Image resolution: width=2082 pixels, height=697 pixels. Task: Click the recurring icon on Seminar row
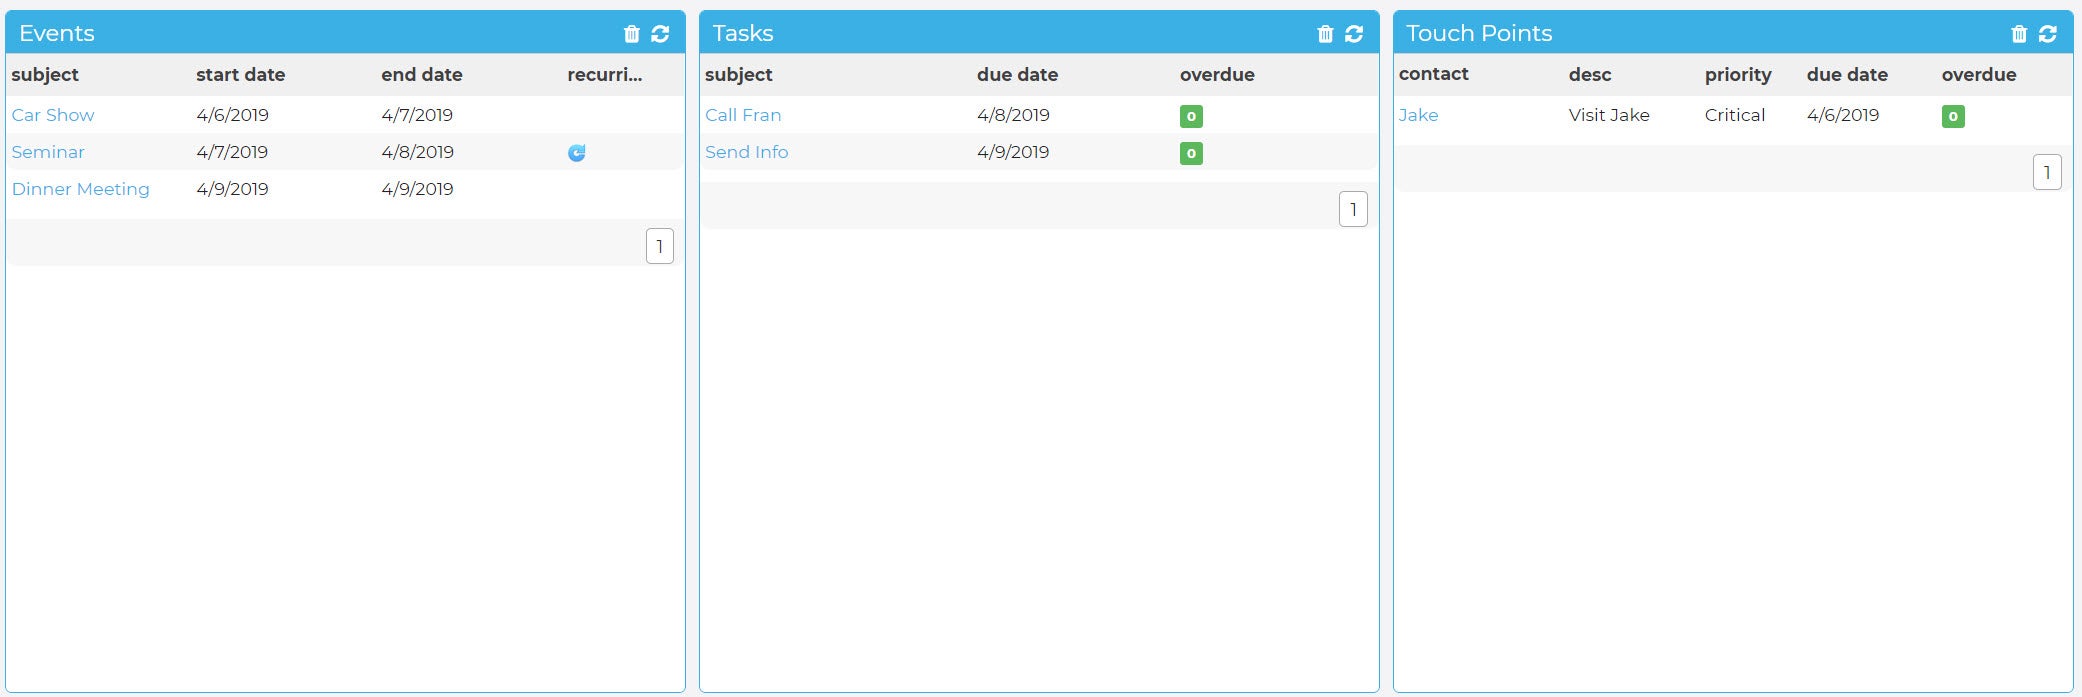pyautogui.click(x=577, y=153)
